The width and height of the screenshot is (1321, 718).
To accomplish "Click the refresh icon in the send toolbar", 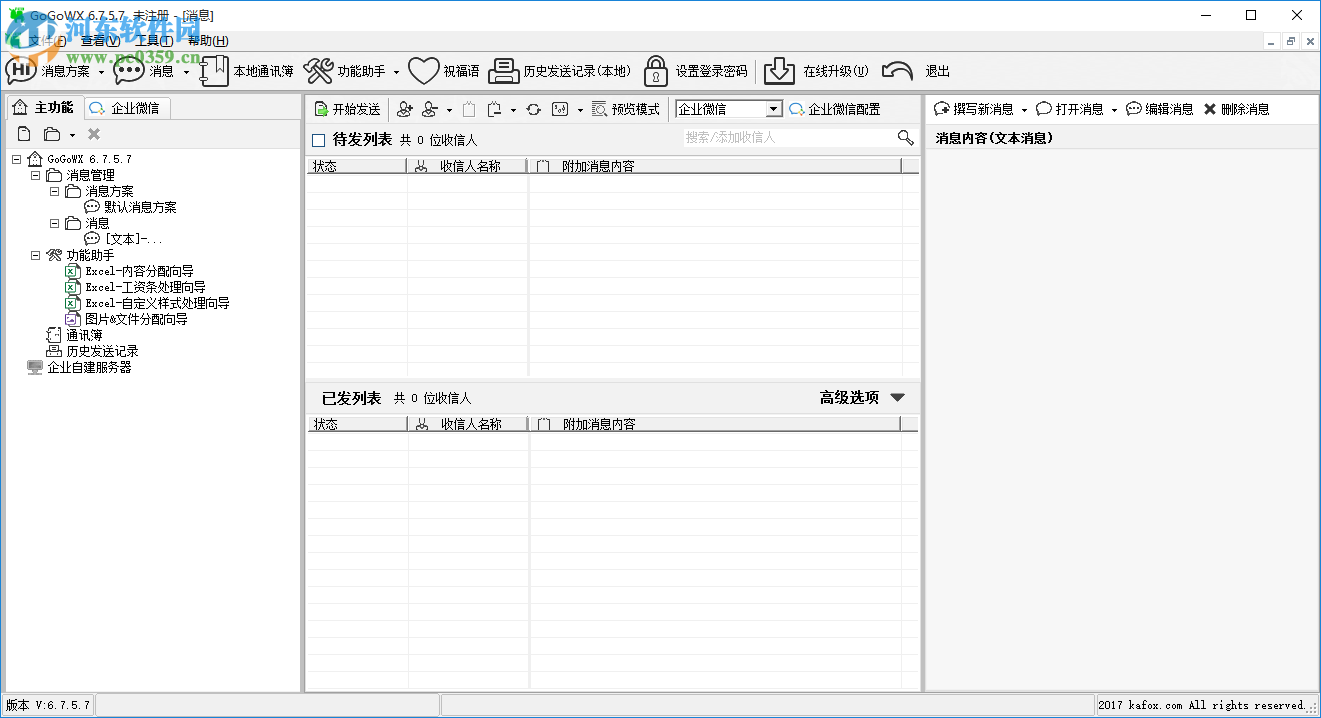I will [x=532, y=108].
